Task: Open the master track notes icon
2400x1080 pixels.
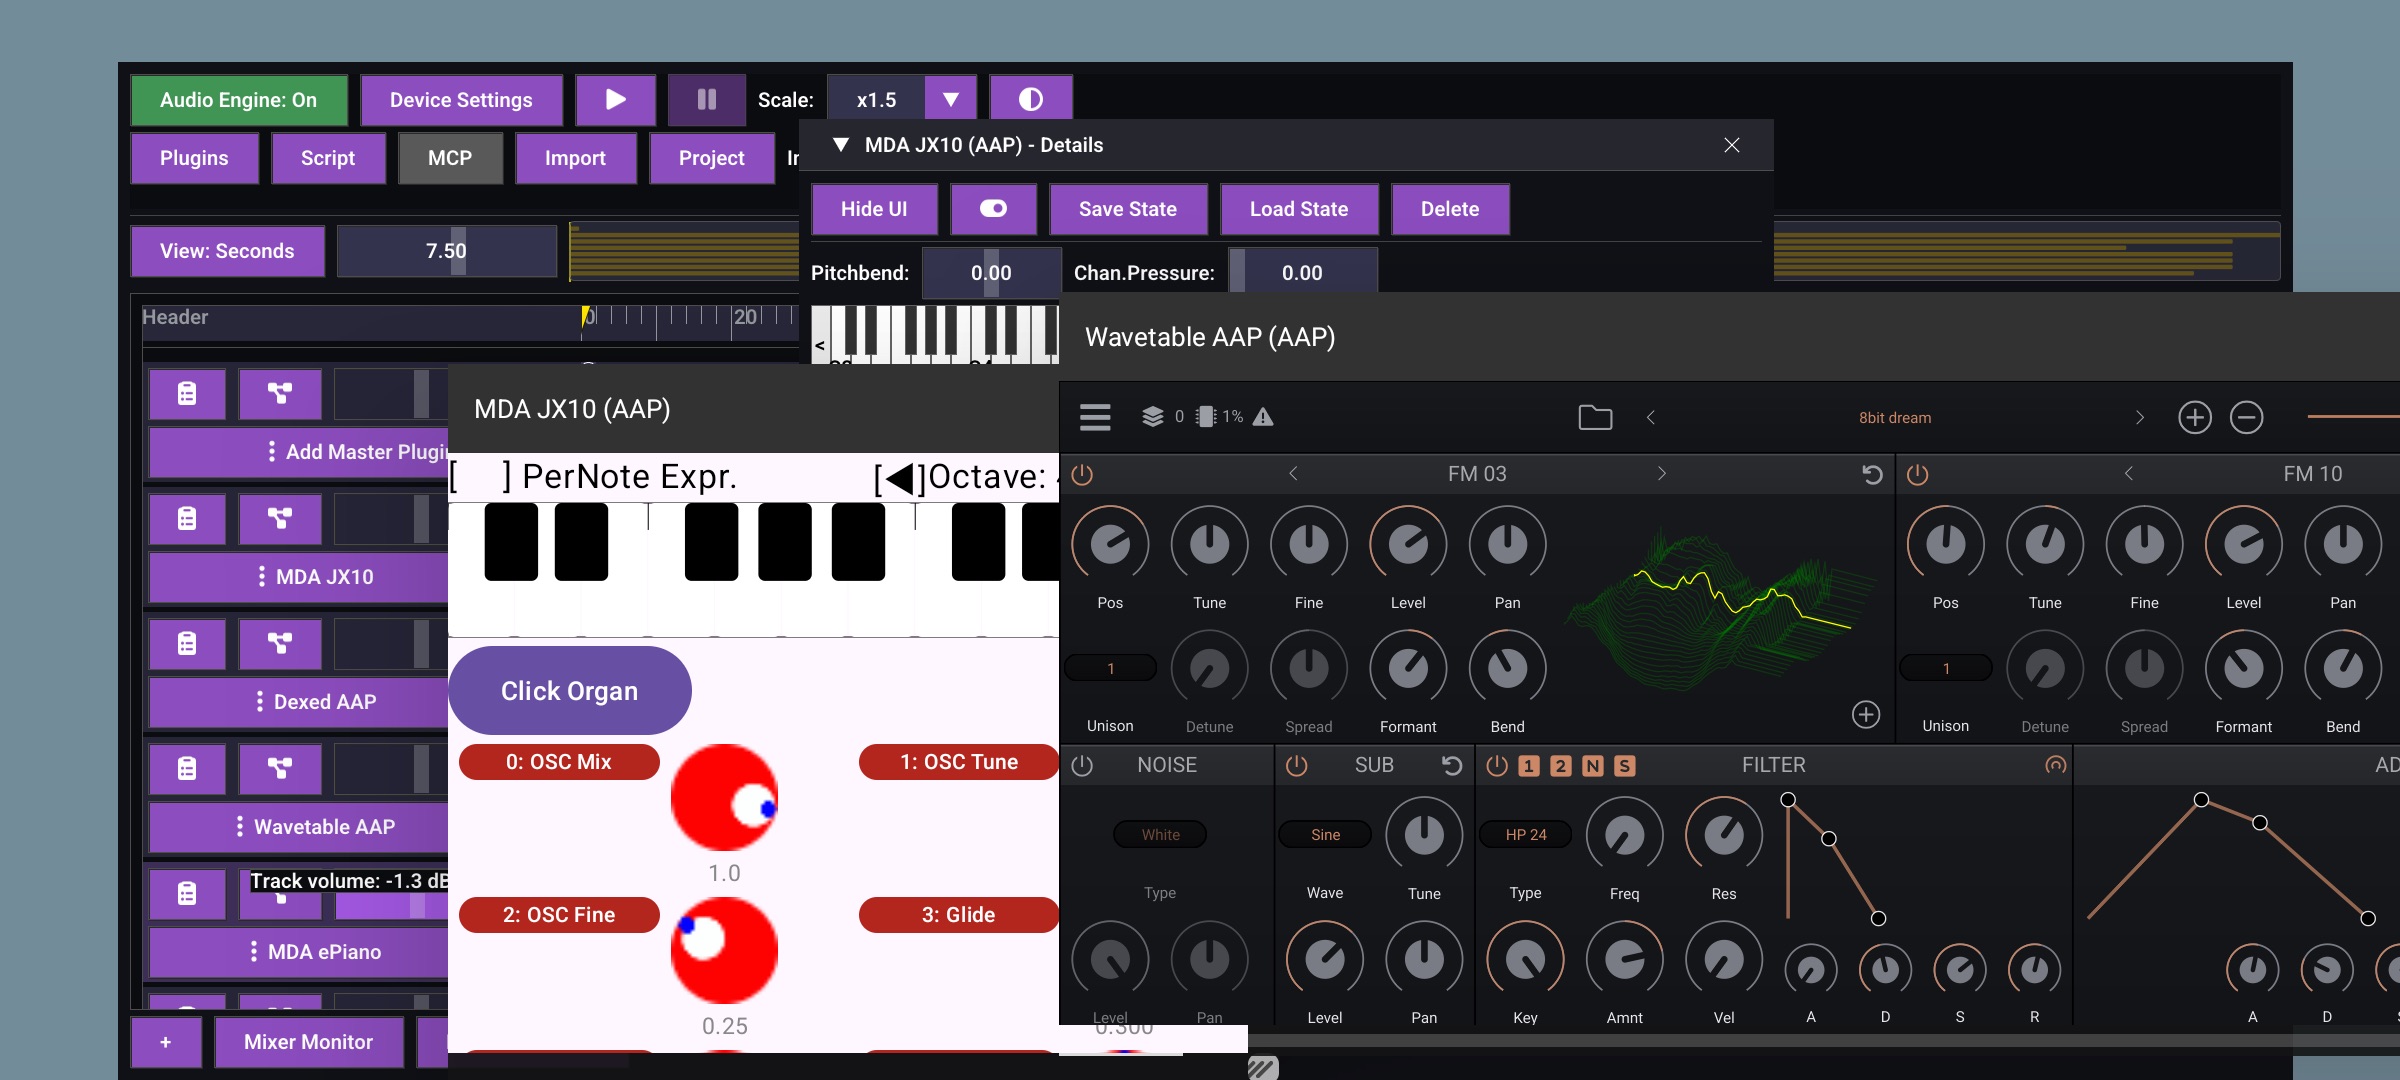Action: tap(187, 394)
